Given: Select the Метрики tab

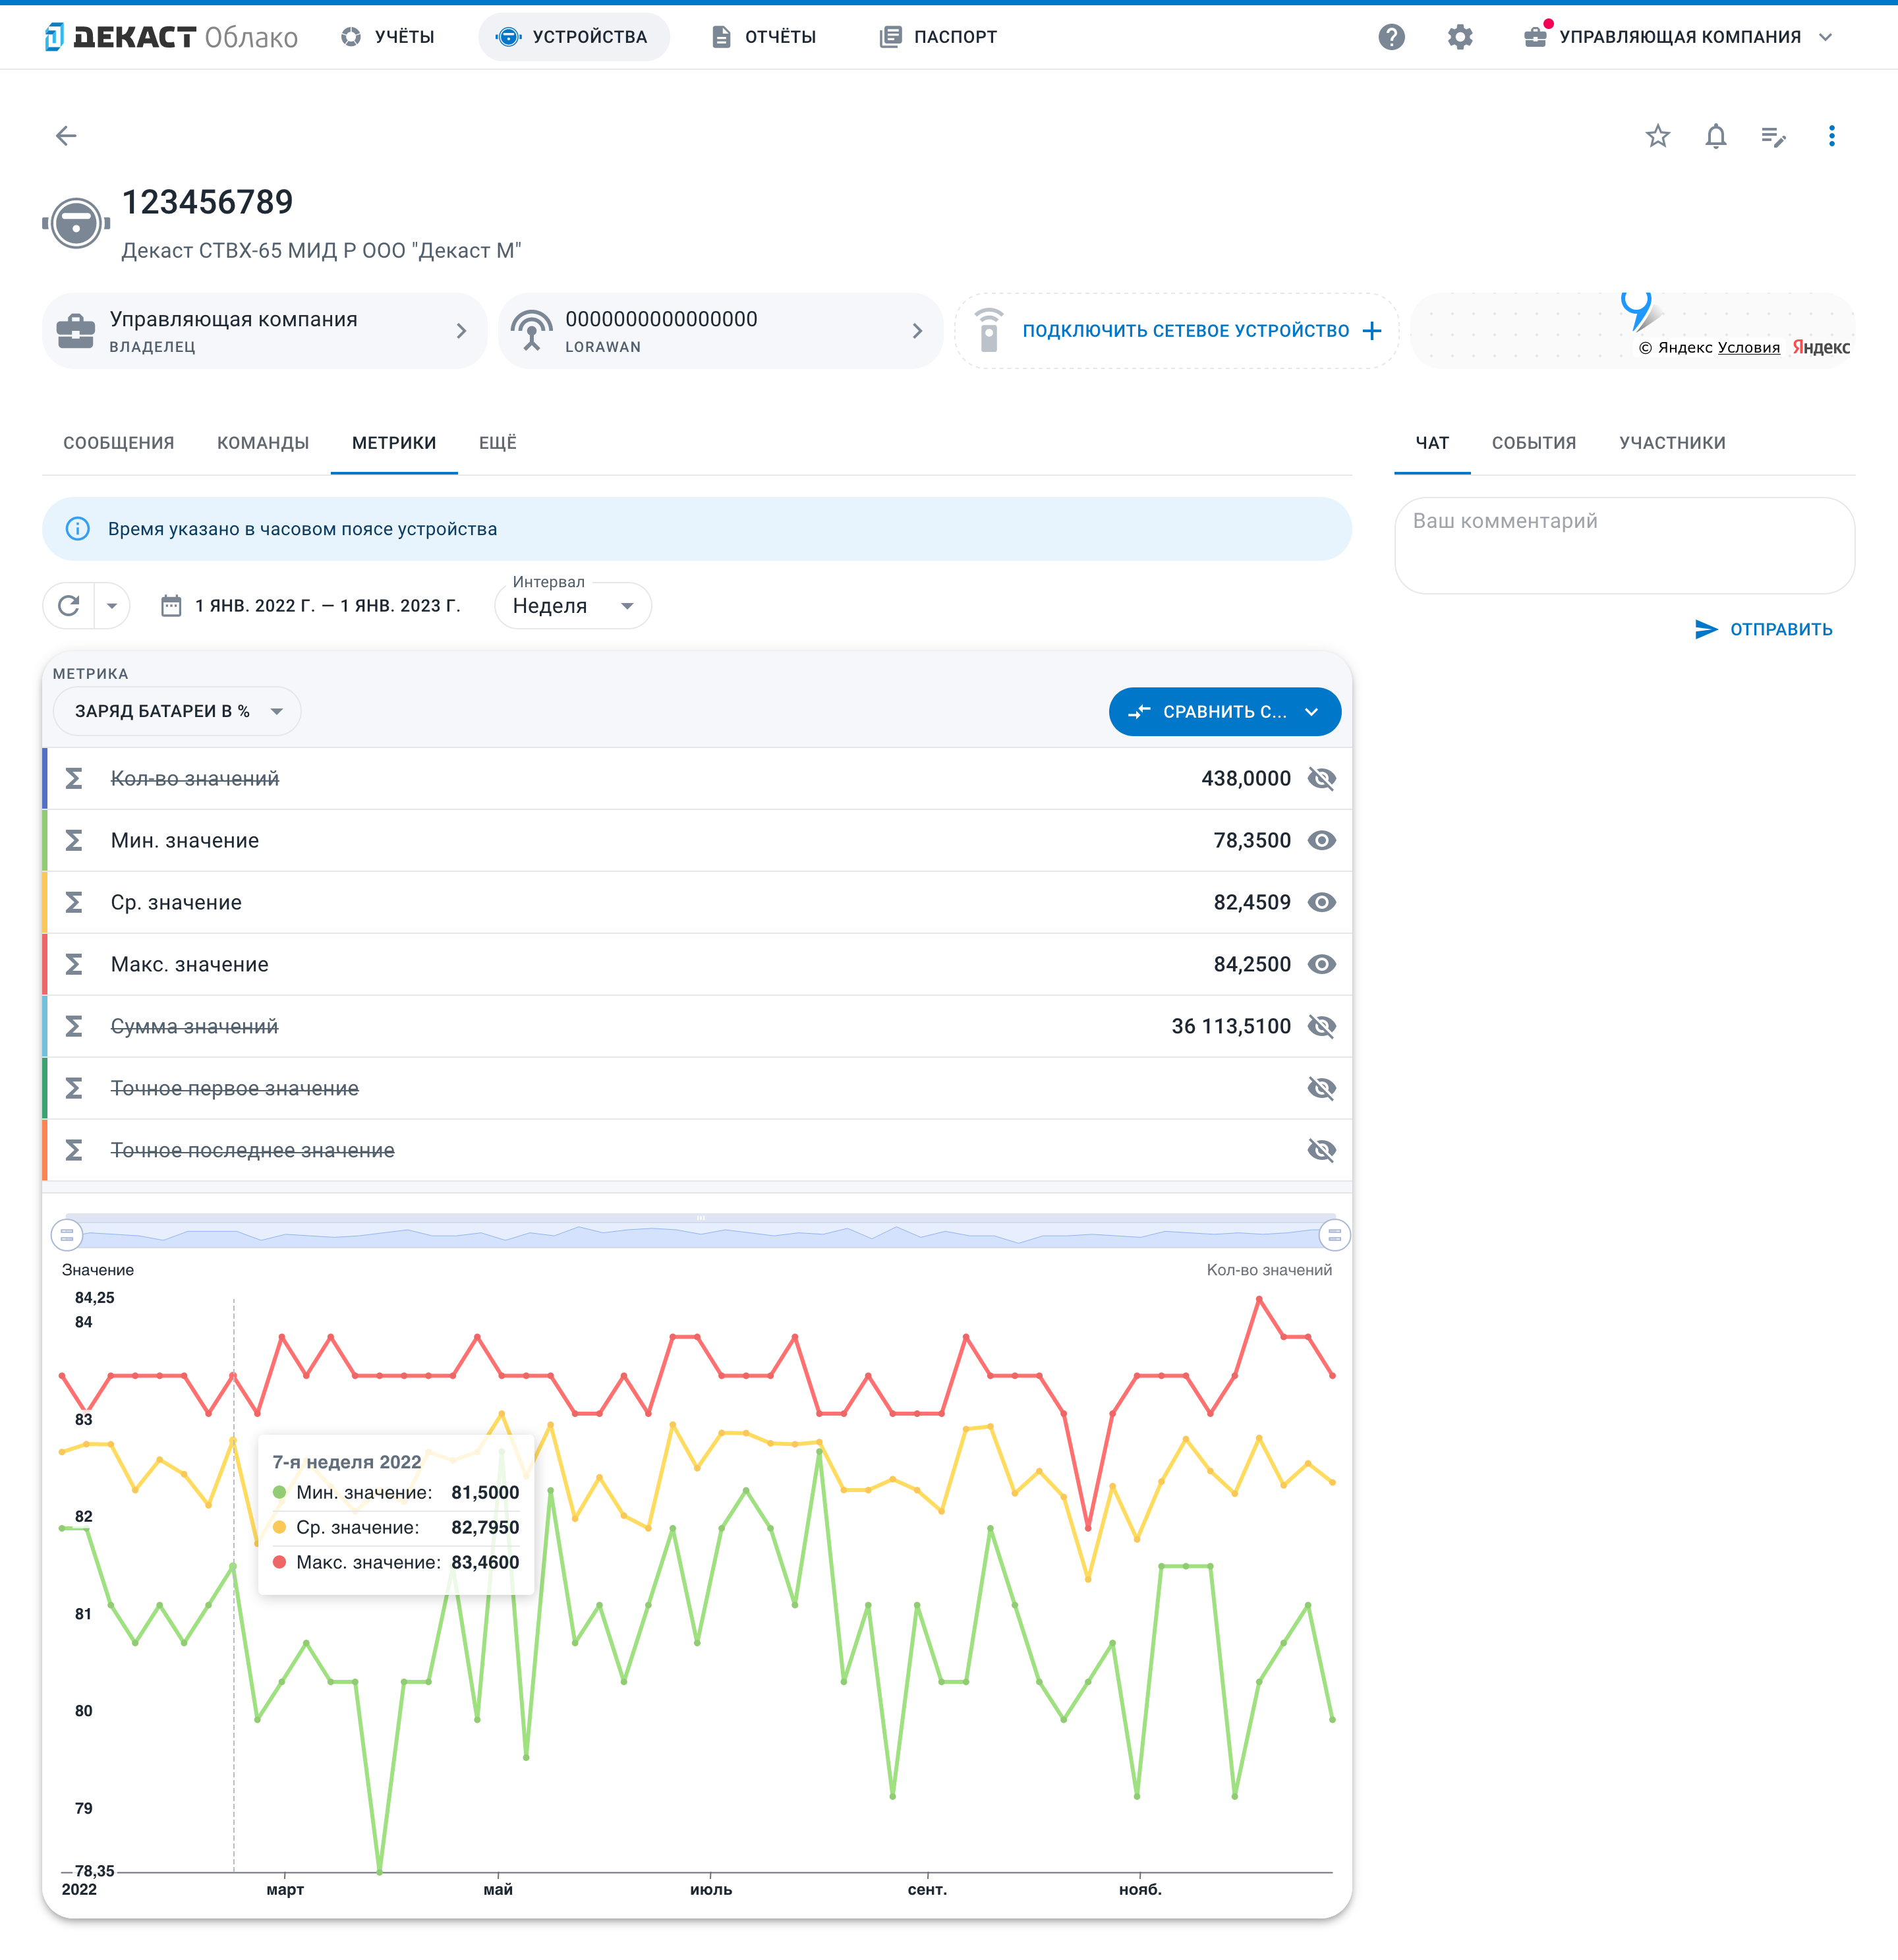Looking at the screenshot, I should point(394,443).
